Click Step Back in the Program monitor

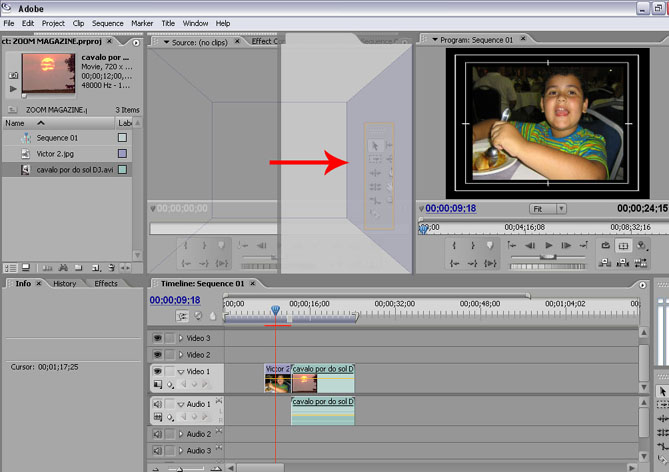point(530,245)
